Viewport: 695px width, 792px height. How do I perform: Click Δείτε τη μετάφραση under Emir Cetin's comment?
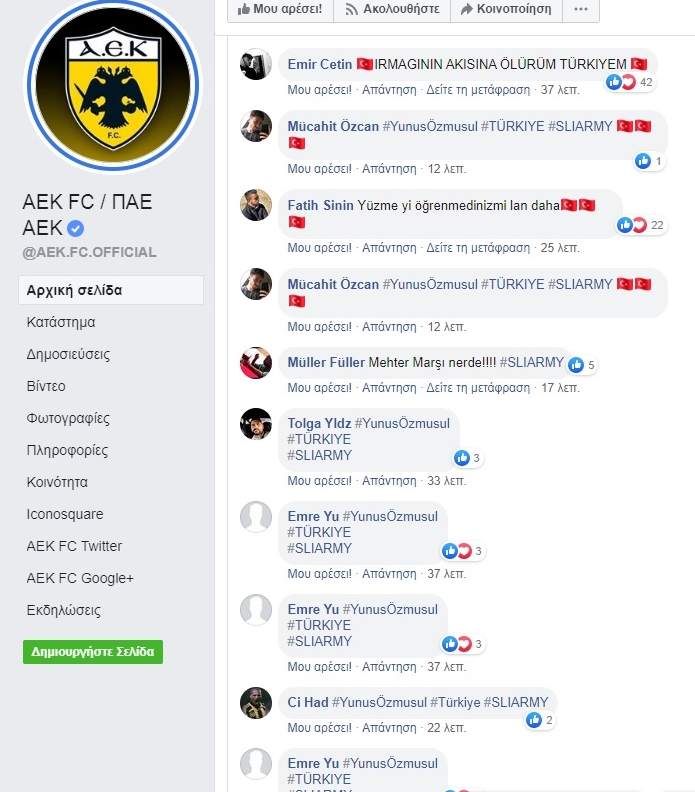[x=478, y=90]
